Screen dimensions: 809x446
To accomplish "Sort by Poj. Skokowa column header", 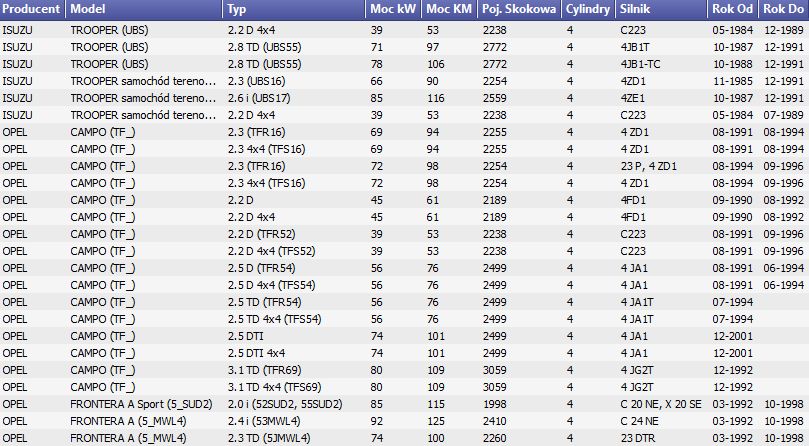I will click(x=519, y=9).
